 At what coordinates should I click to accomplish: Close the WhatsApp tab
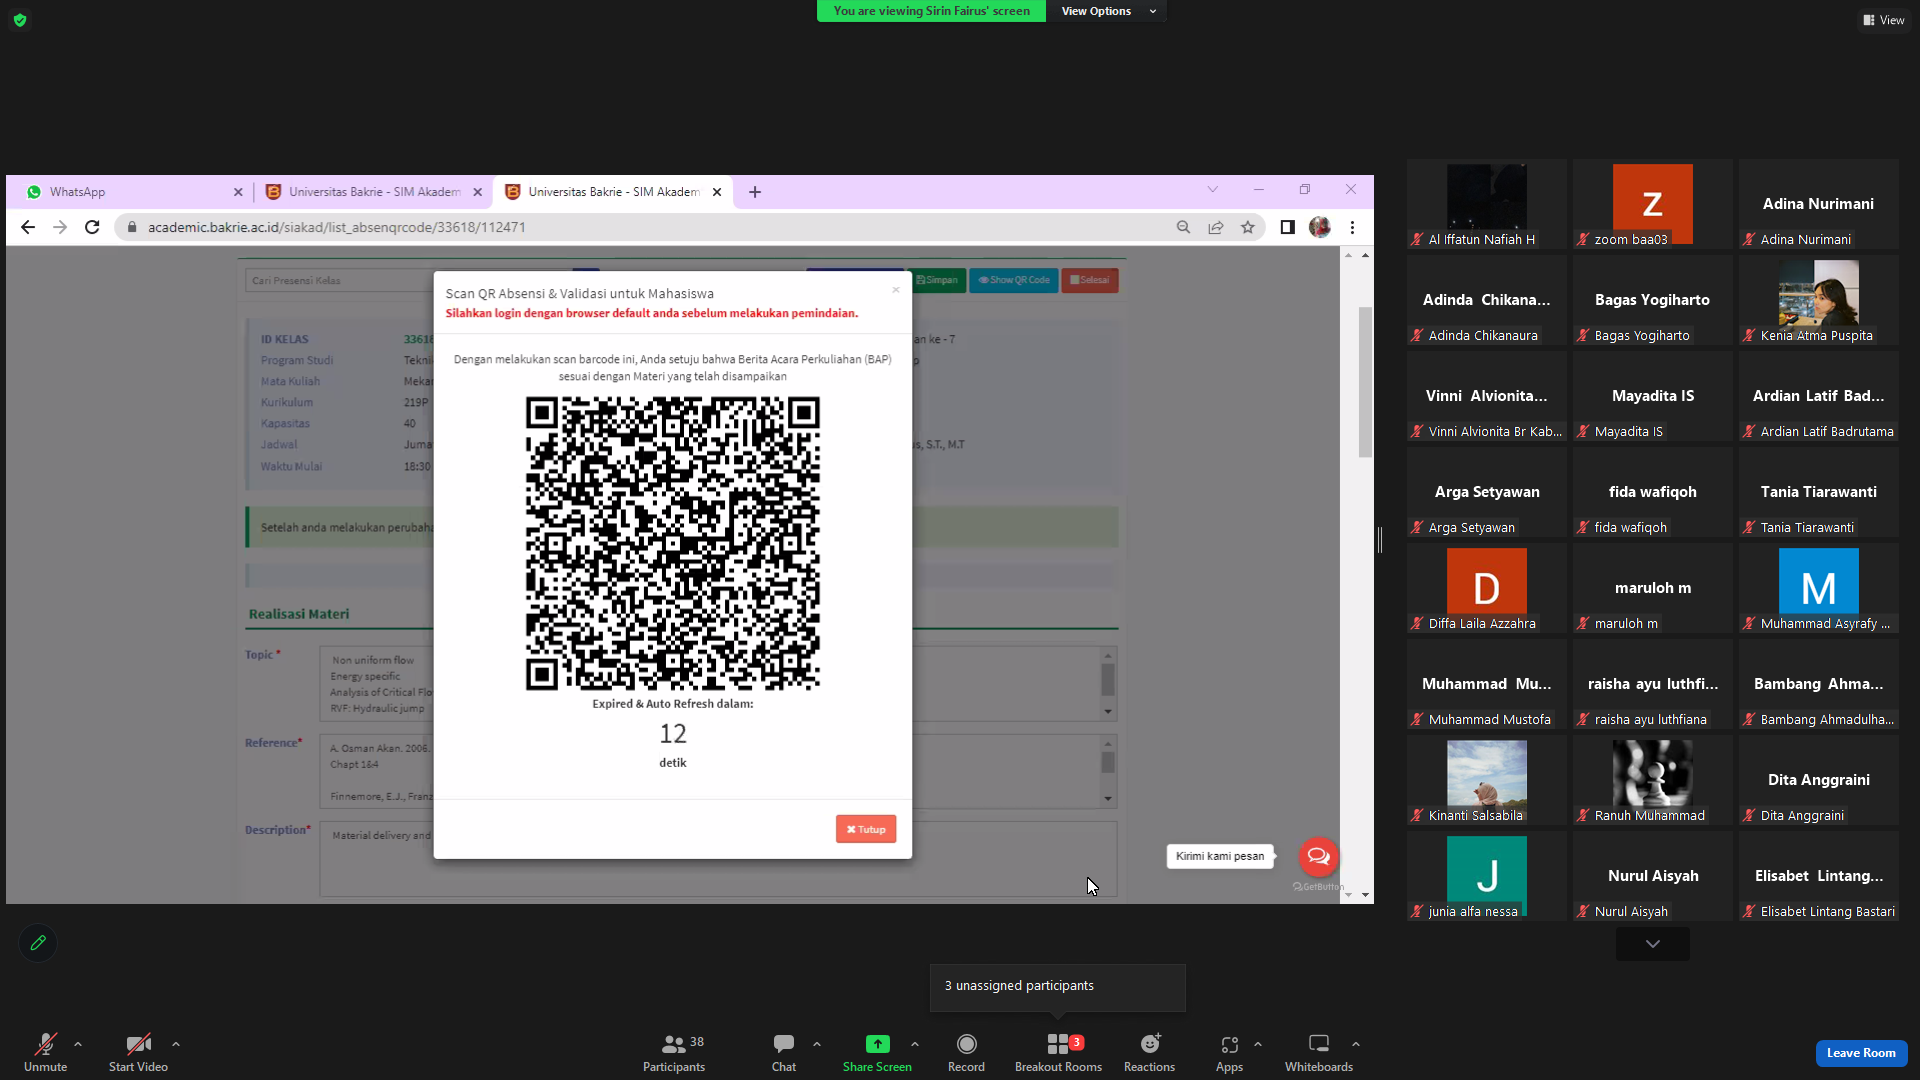click(238, 192)
